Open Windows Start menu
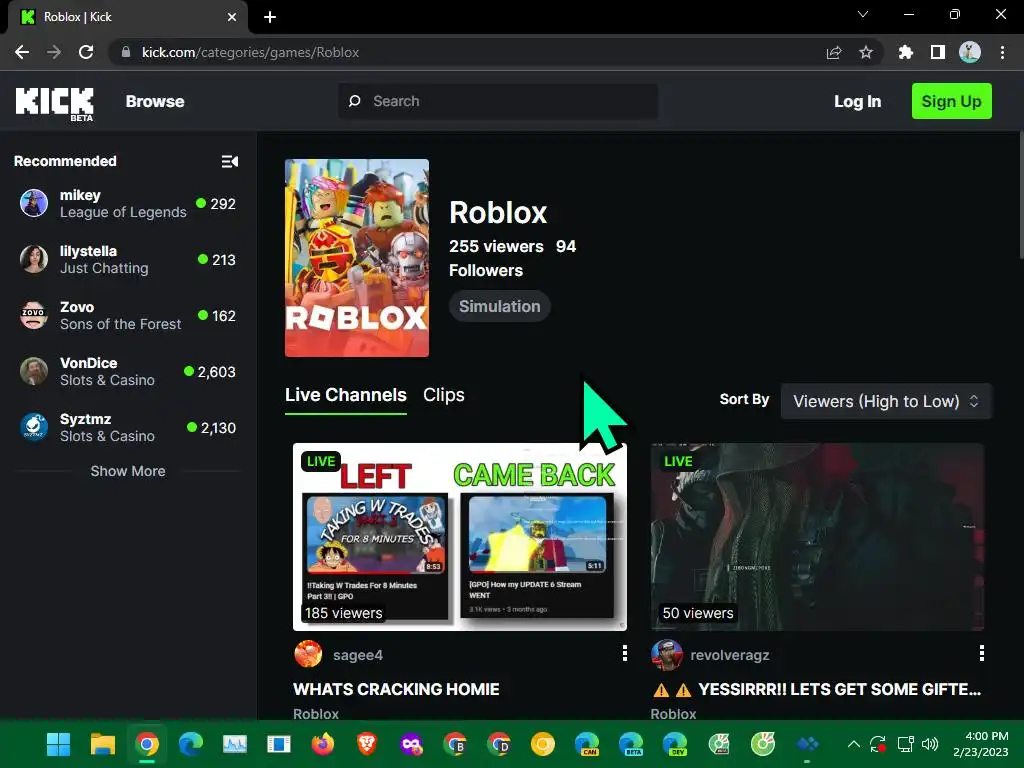Viewport: 1024px width, 768px height. pyautogui.click(x=58, y=744)
